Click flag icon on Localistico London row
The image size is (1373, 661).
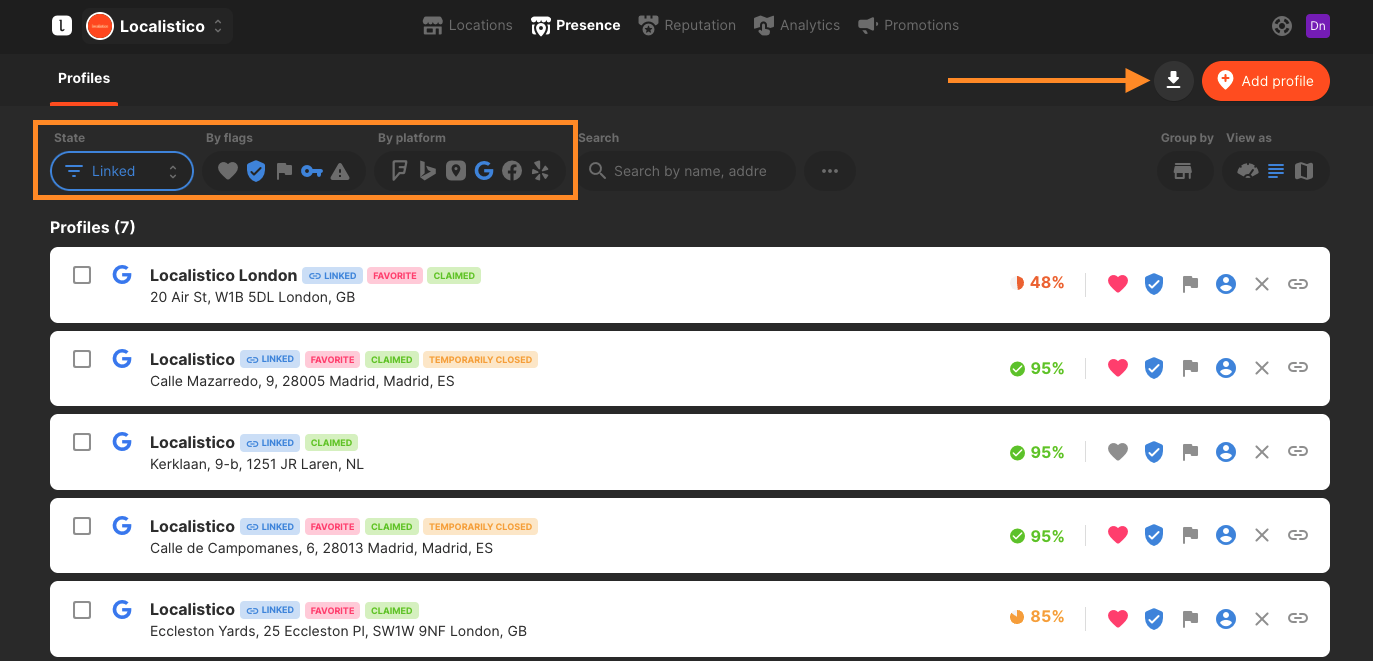click(1190, 284)
